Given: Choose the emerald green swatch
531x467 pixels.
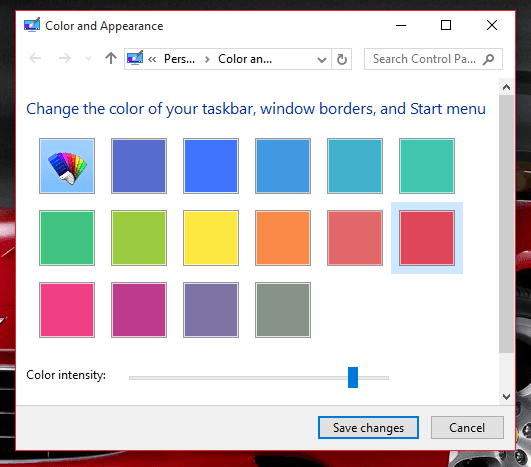Looking at the screenshot, I should click(x=67, y=238).
